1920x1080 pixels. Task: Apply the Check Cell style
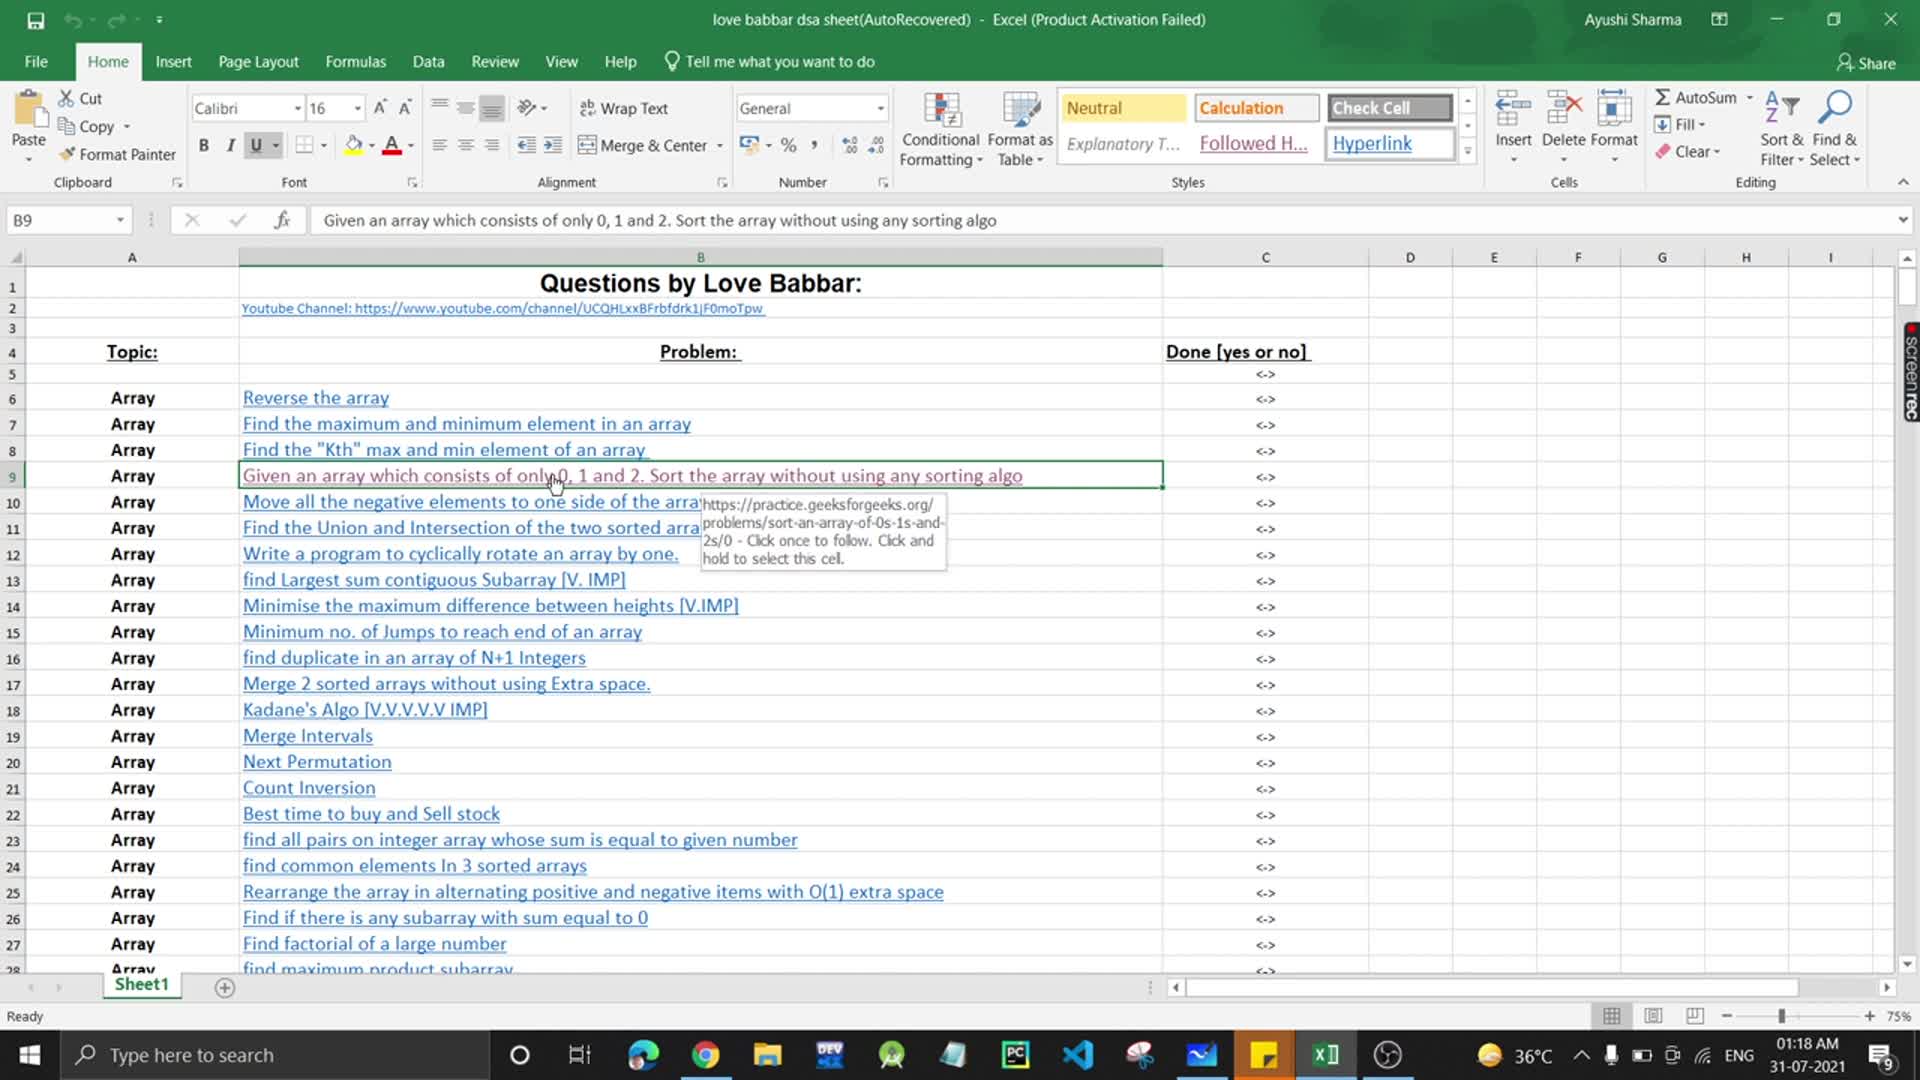1390,108
